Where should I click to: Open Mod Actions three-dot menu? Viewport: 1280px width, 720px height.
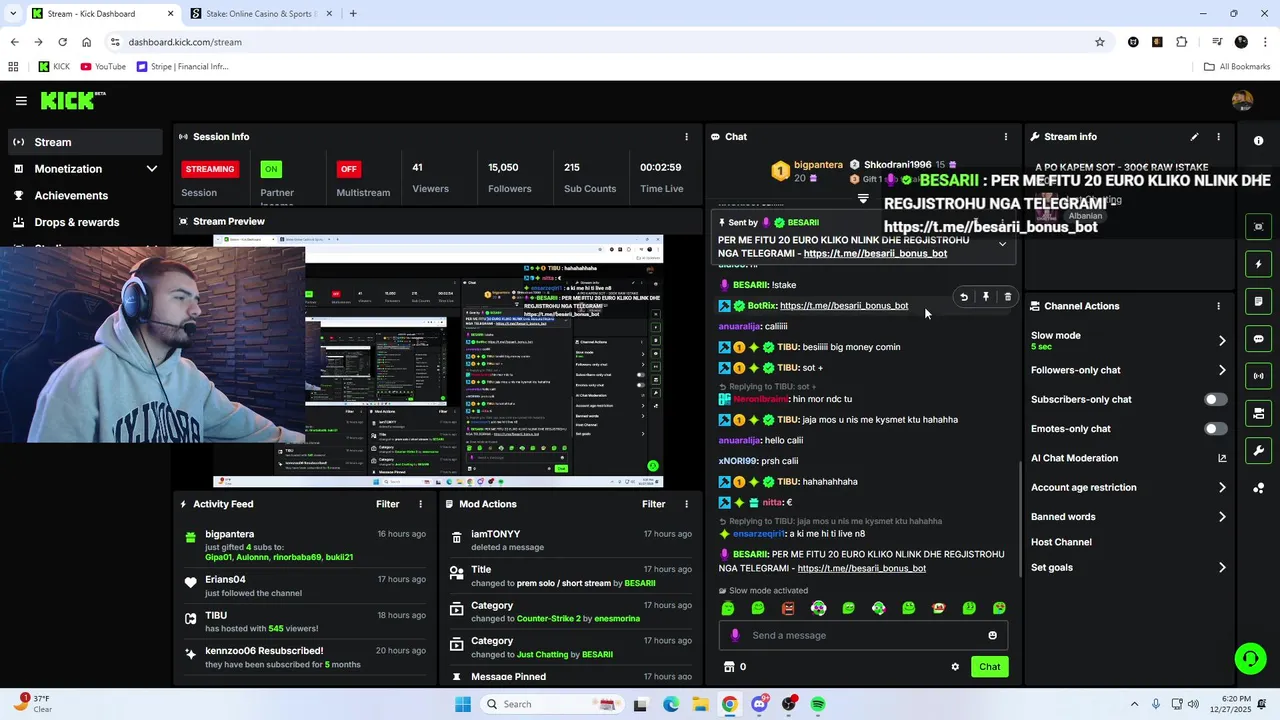pyautogui.click(x=686, y=504)
